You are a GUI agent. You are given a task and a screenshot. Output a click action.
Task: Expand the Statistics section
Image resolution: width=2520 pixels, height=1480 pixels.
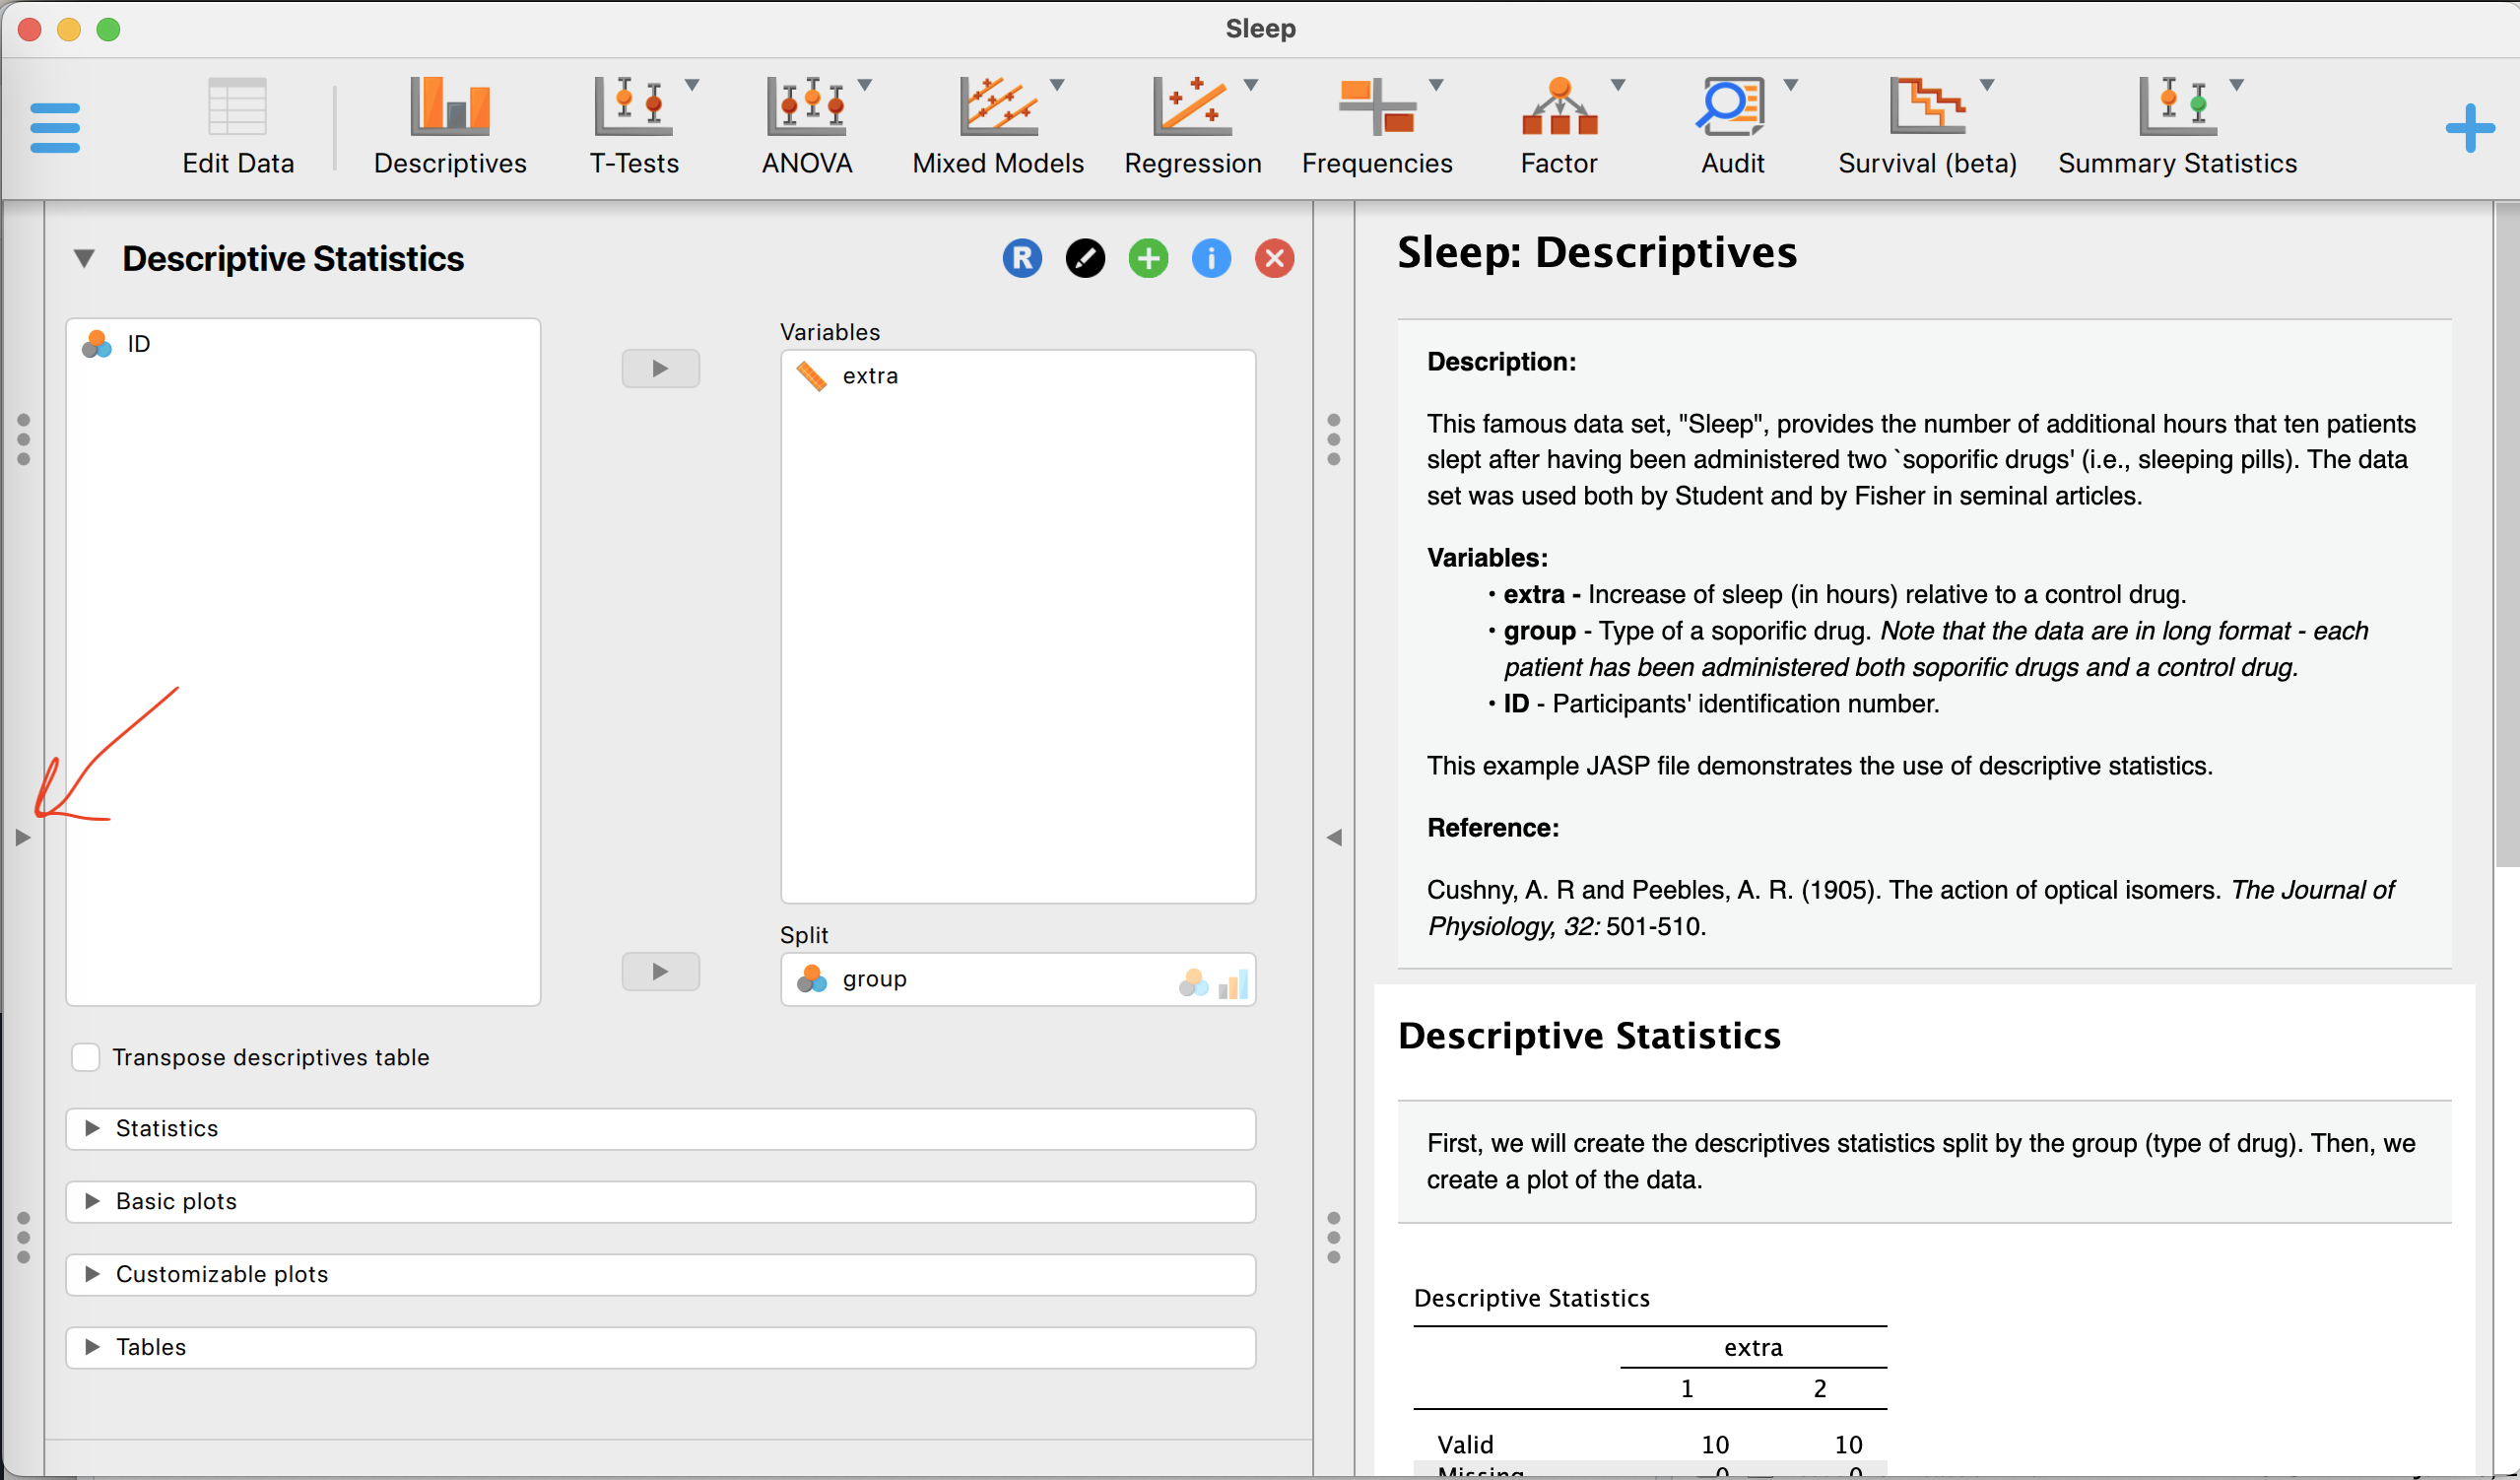[x=660, y=1128]
